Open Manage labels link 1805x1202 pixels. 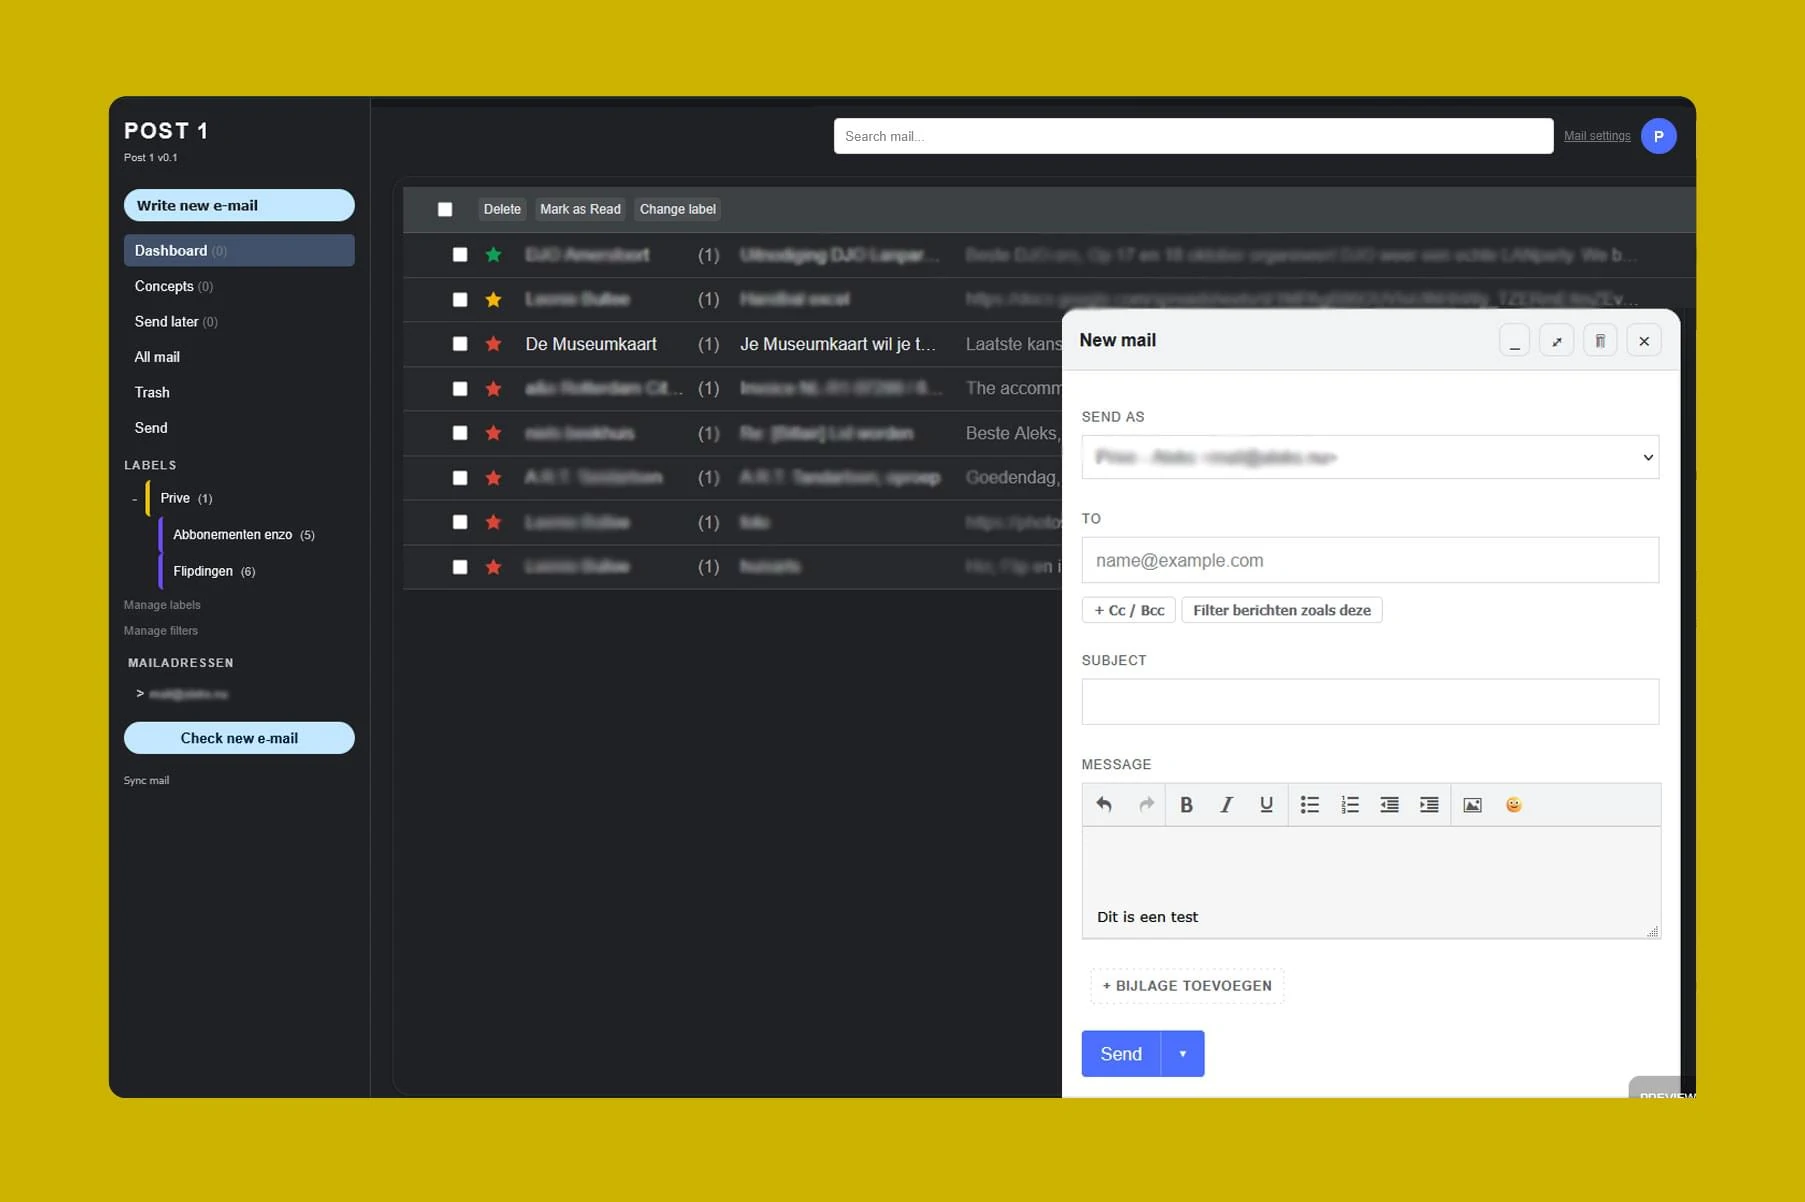[162, 605]
